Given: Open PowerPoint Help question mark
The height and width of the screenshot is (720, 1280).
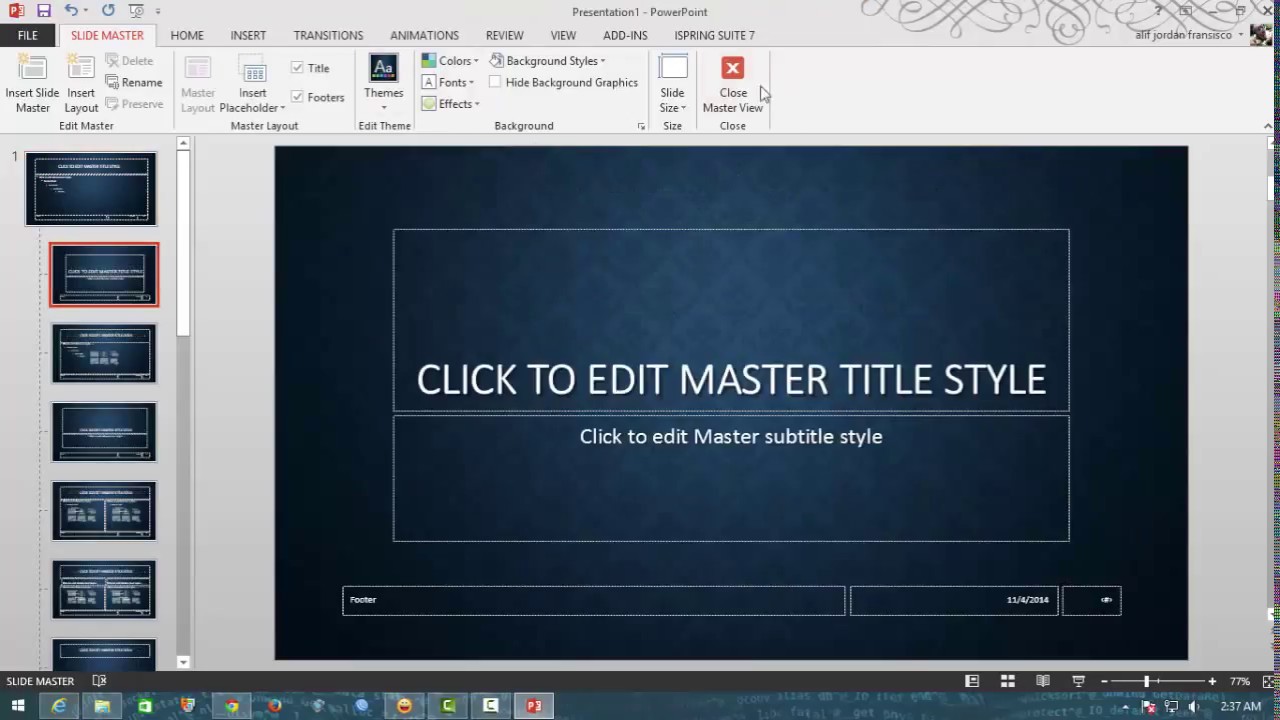Looking at the screenshot, I should [x=1158, y=11].
